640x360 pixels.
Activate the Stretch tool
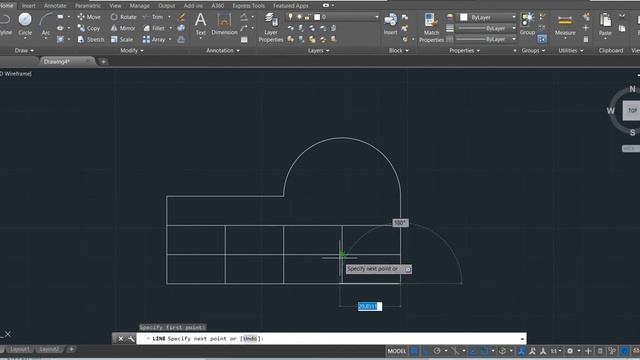coord(91,40)
